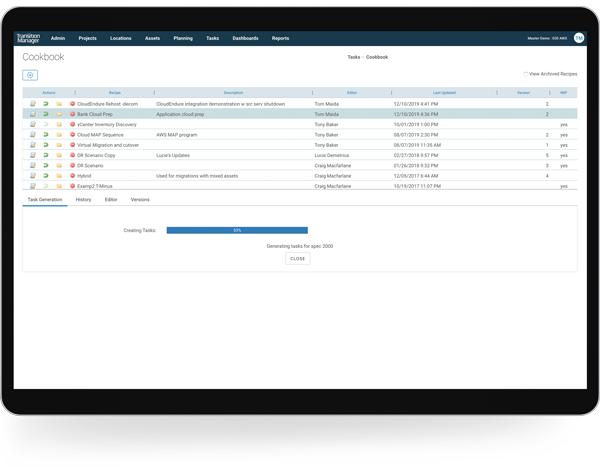Enable View Archived Recipes checkbox

pos(526,74)
